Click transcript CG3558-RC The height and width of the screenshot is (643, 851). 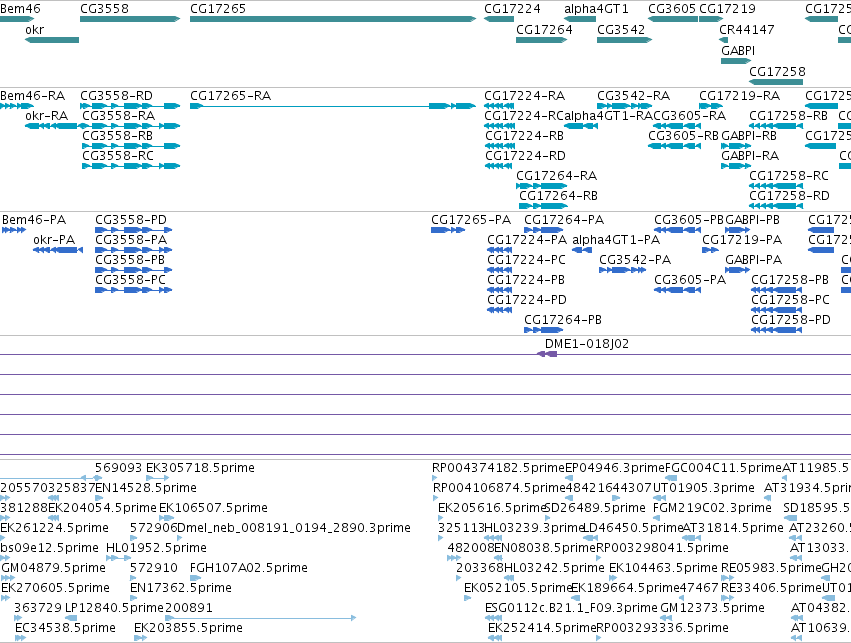(118, 156)
